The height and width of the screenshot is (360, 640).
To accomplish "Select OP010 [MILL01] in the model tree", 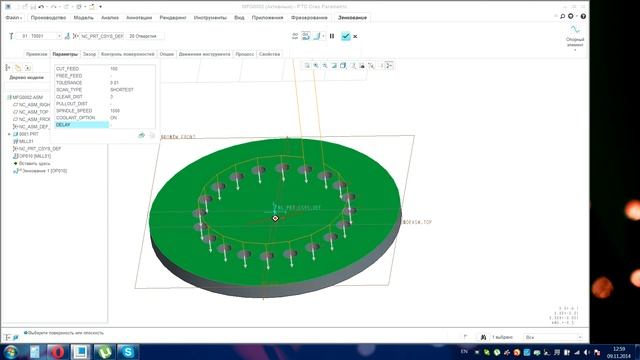I will pos(32,156).
